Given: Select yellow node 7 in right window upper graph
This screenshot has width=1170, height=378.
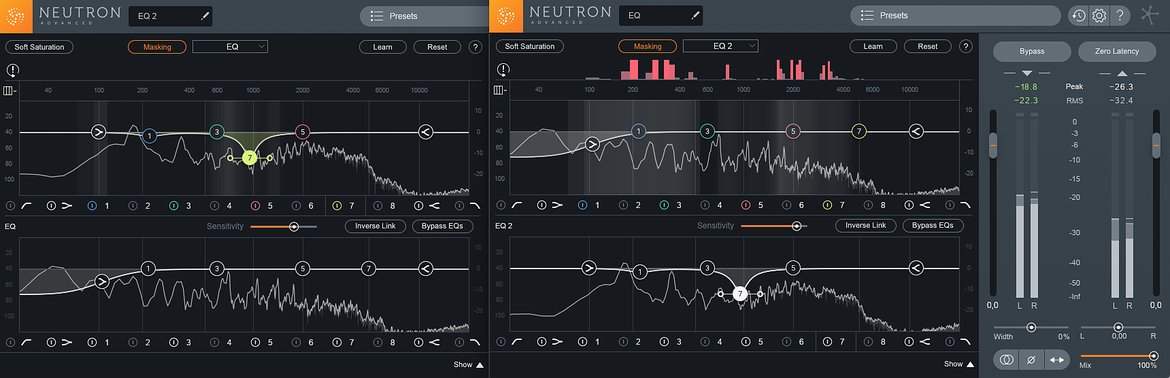Looking at the screenshot, I should (x=859, y=132).
